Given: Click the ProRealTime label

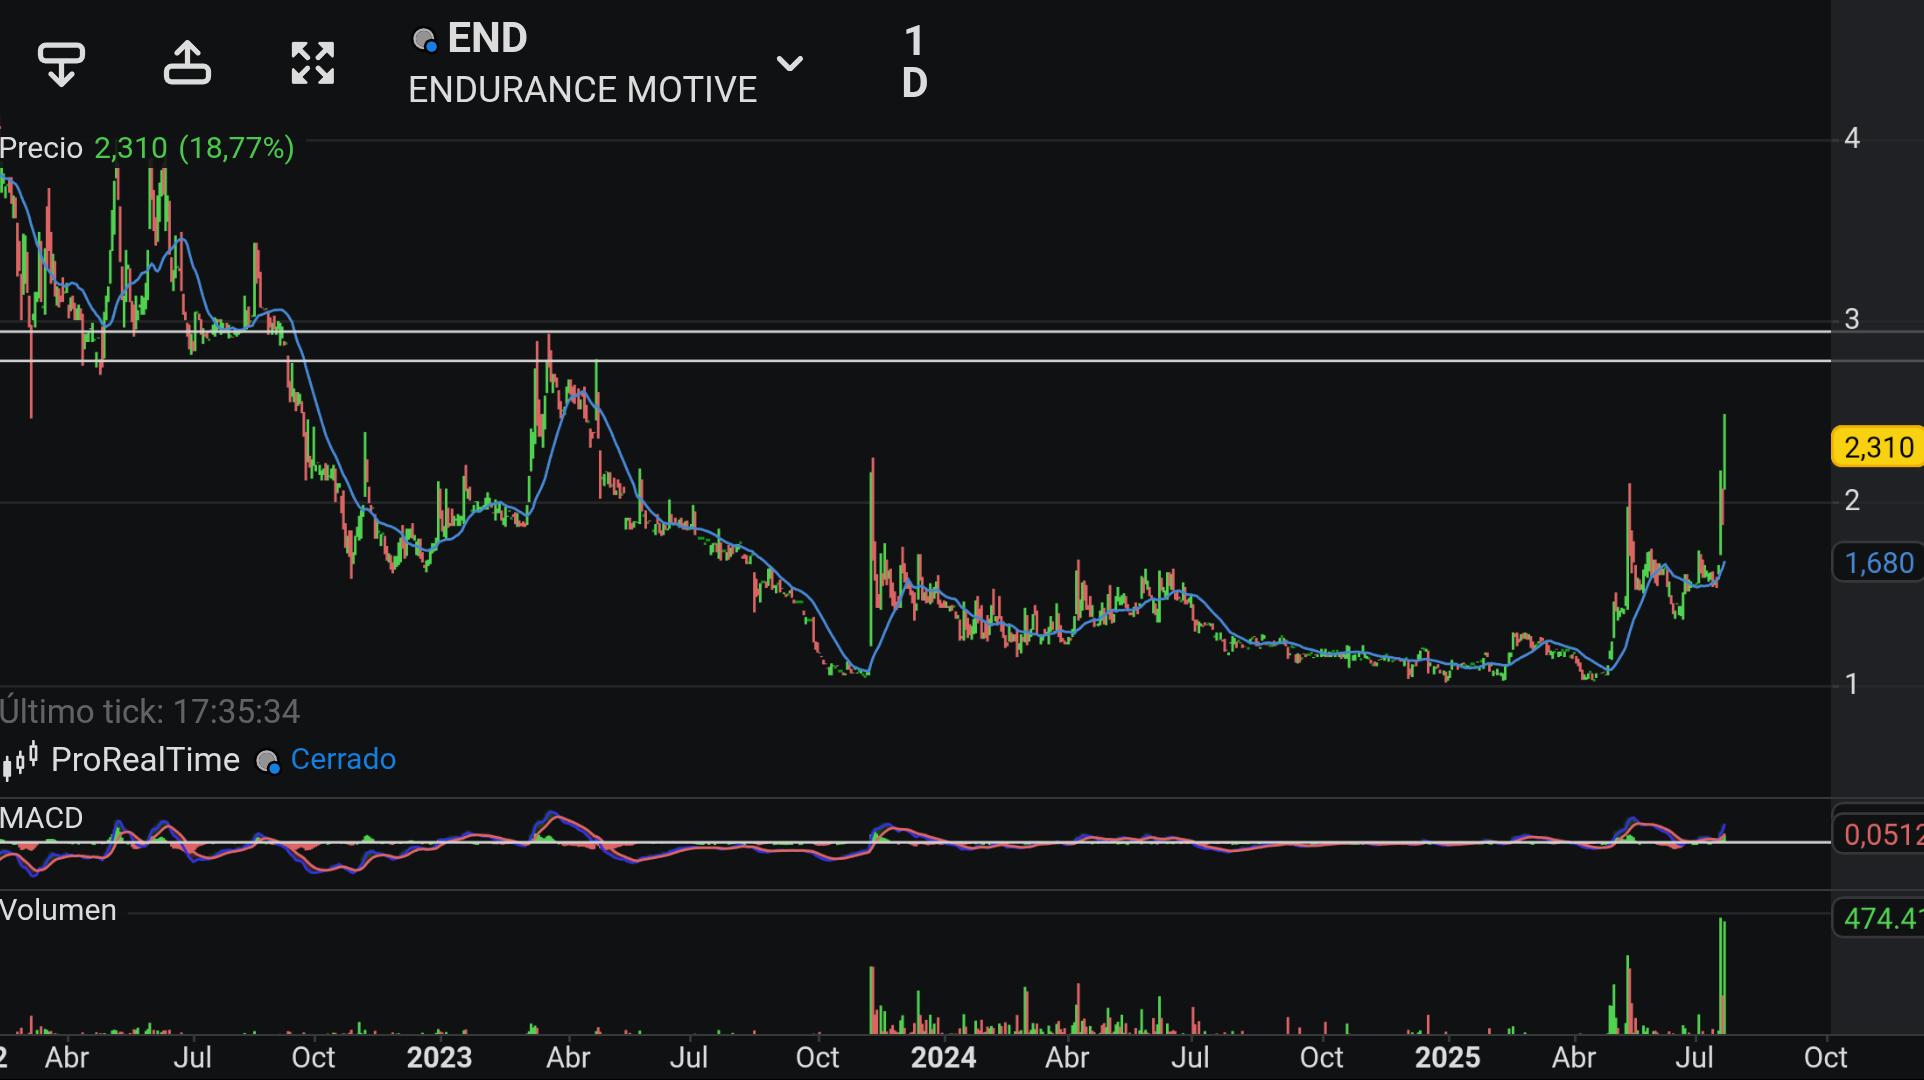Looking at the screenshot, I should tap(145, 760).
